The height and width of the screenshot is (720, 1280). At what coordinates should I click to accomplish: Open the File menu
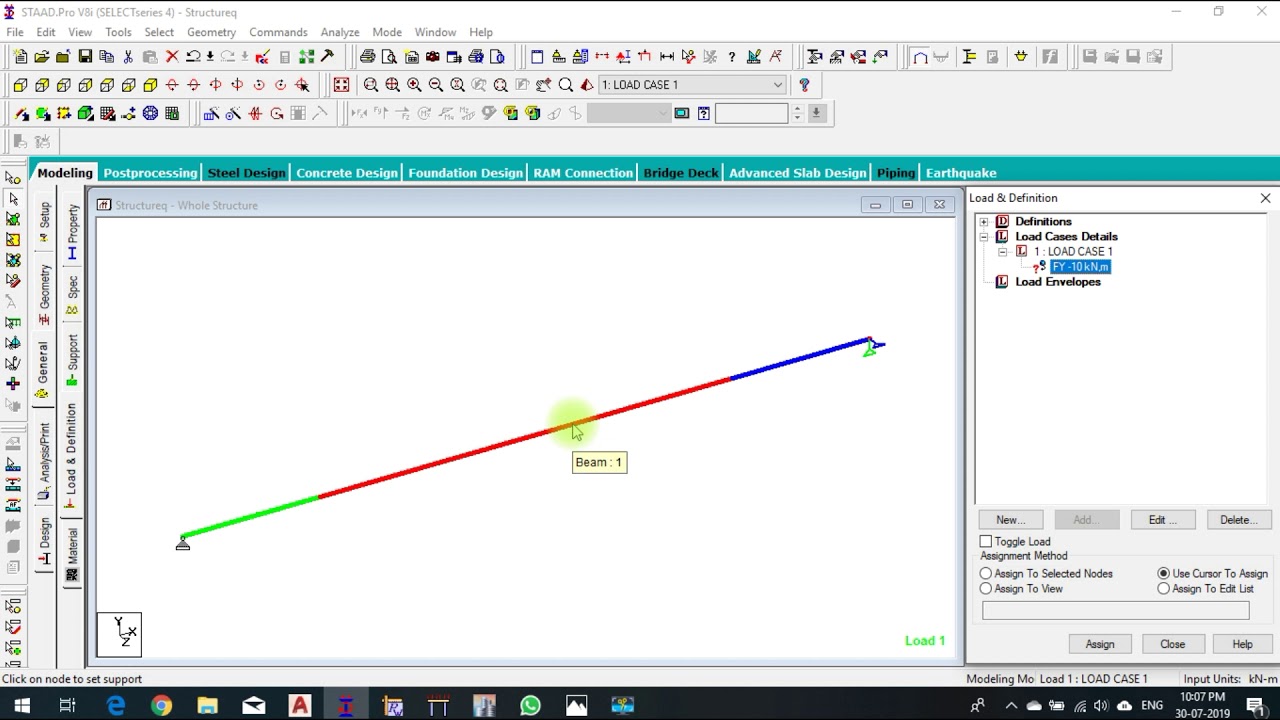(15, 32)
